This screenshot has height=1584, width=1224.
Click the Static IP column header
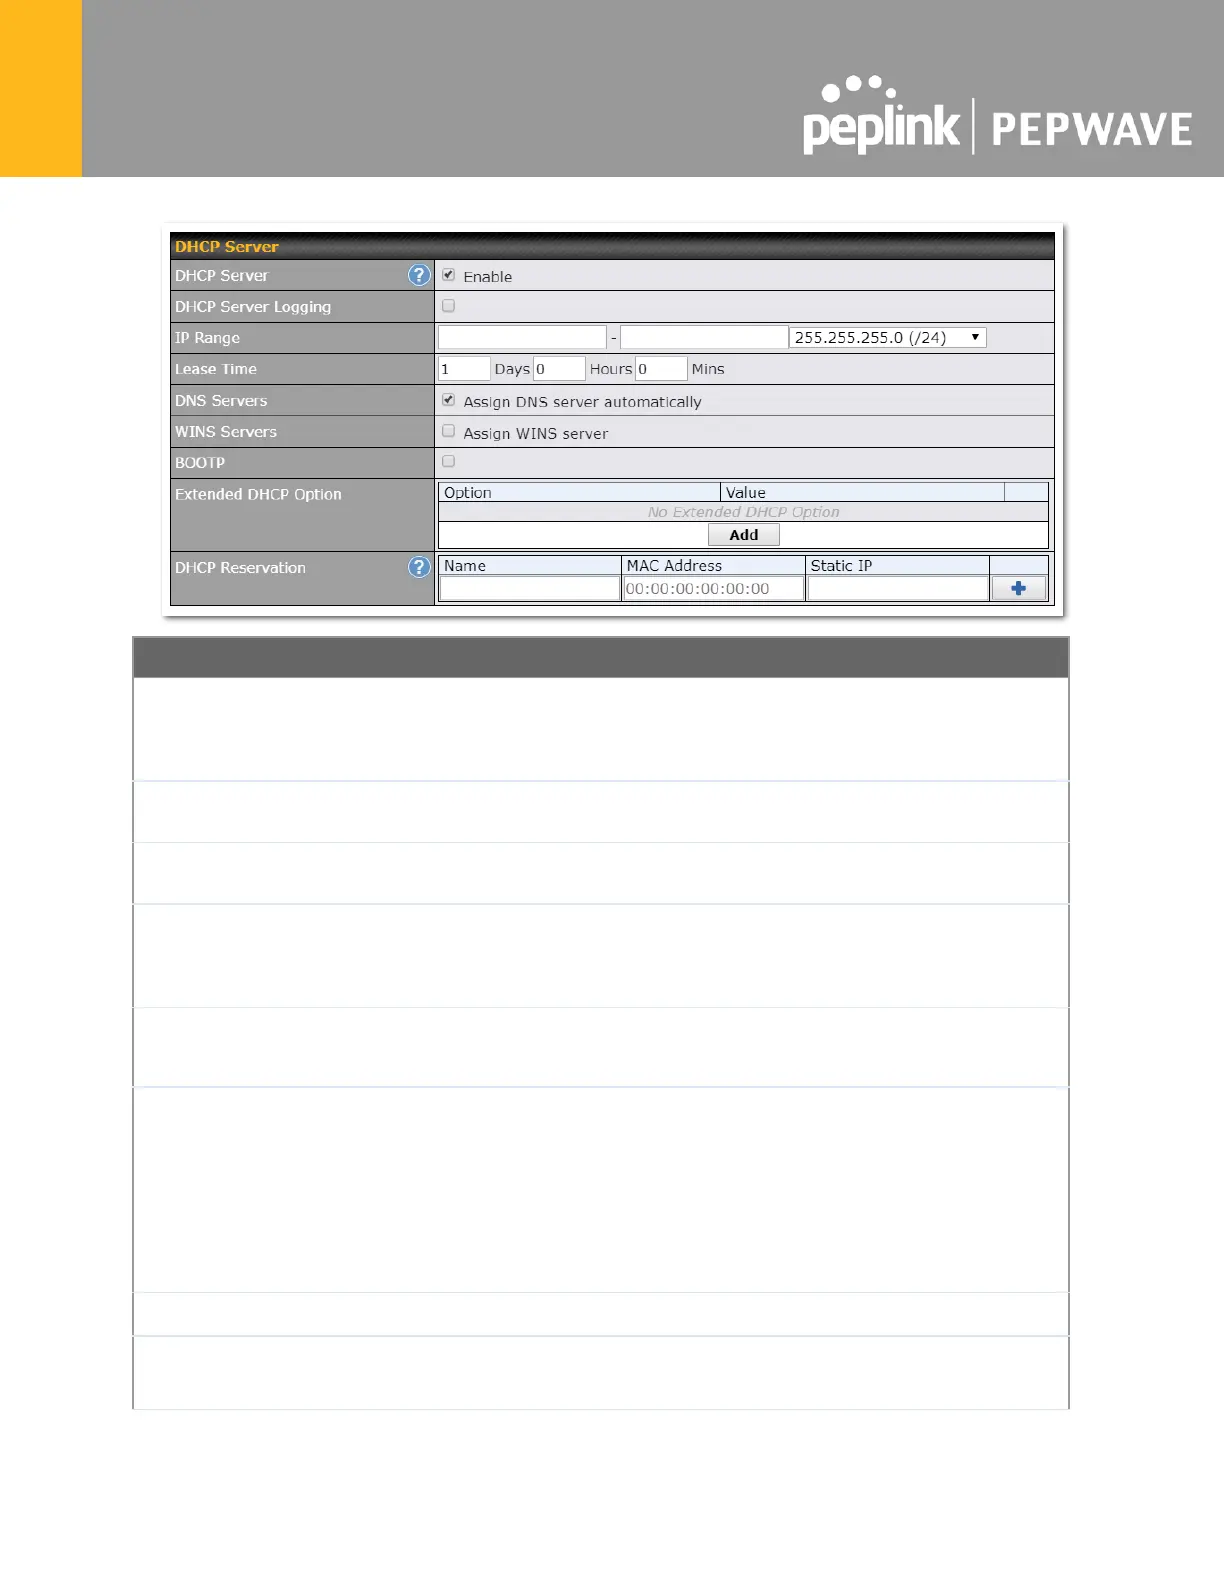898,566
